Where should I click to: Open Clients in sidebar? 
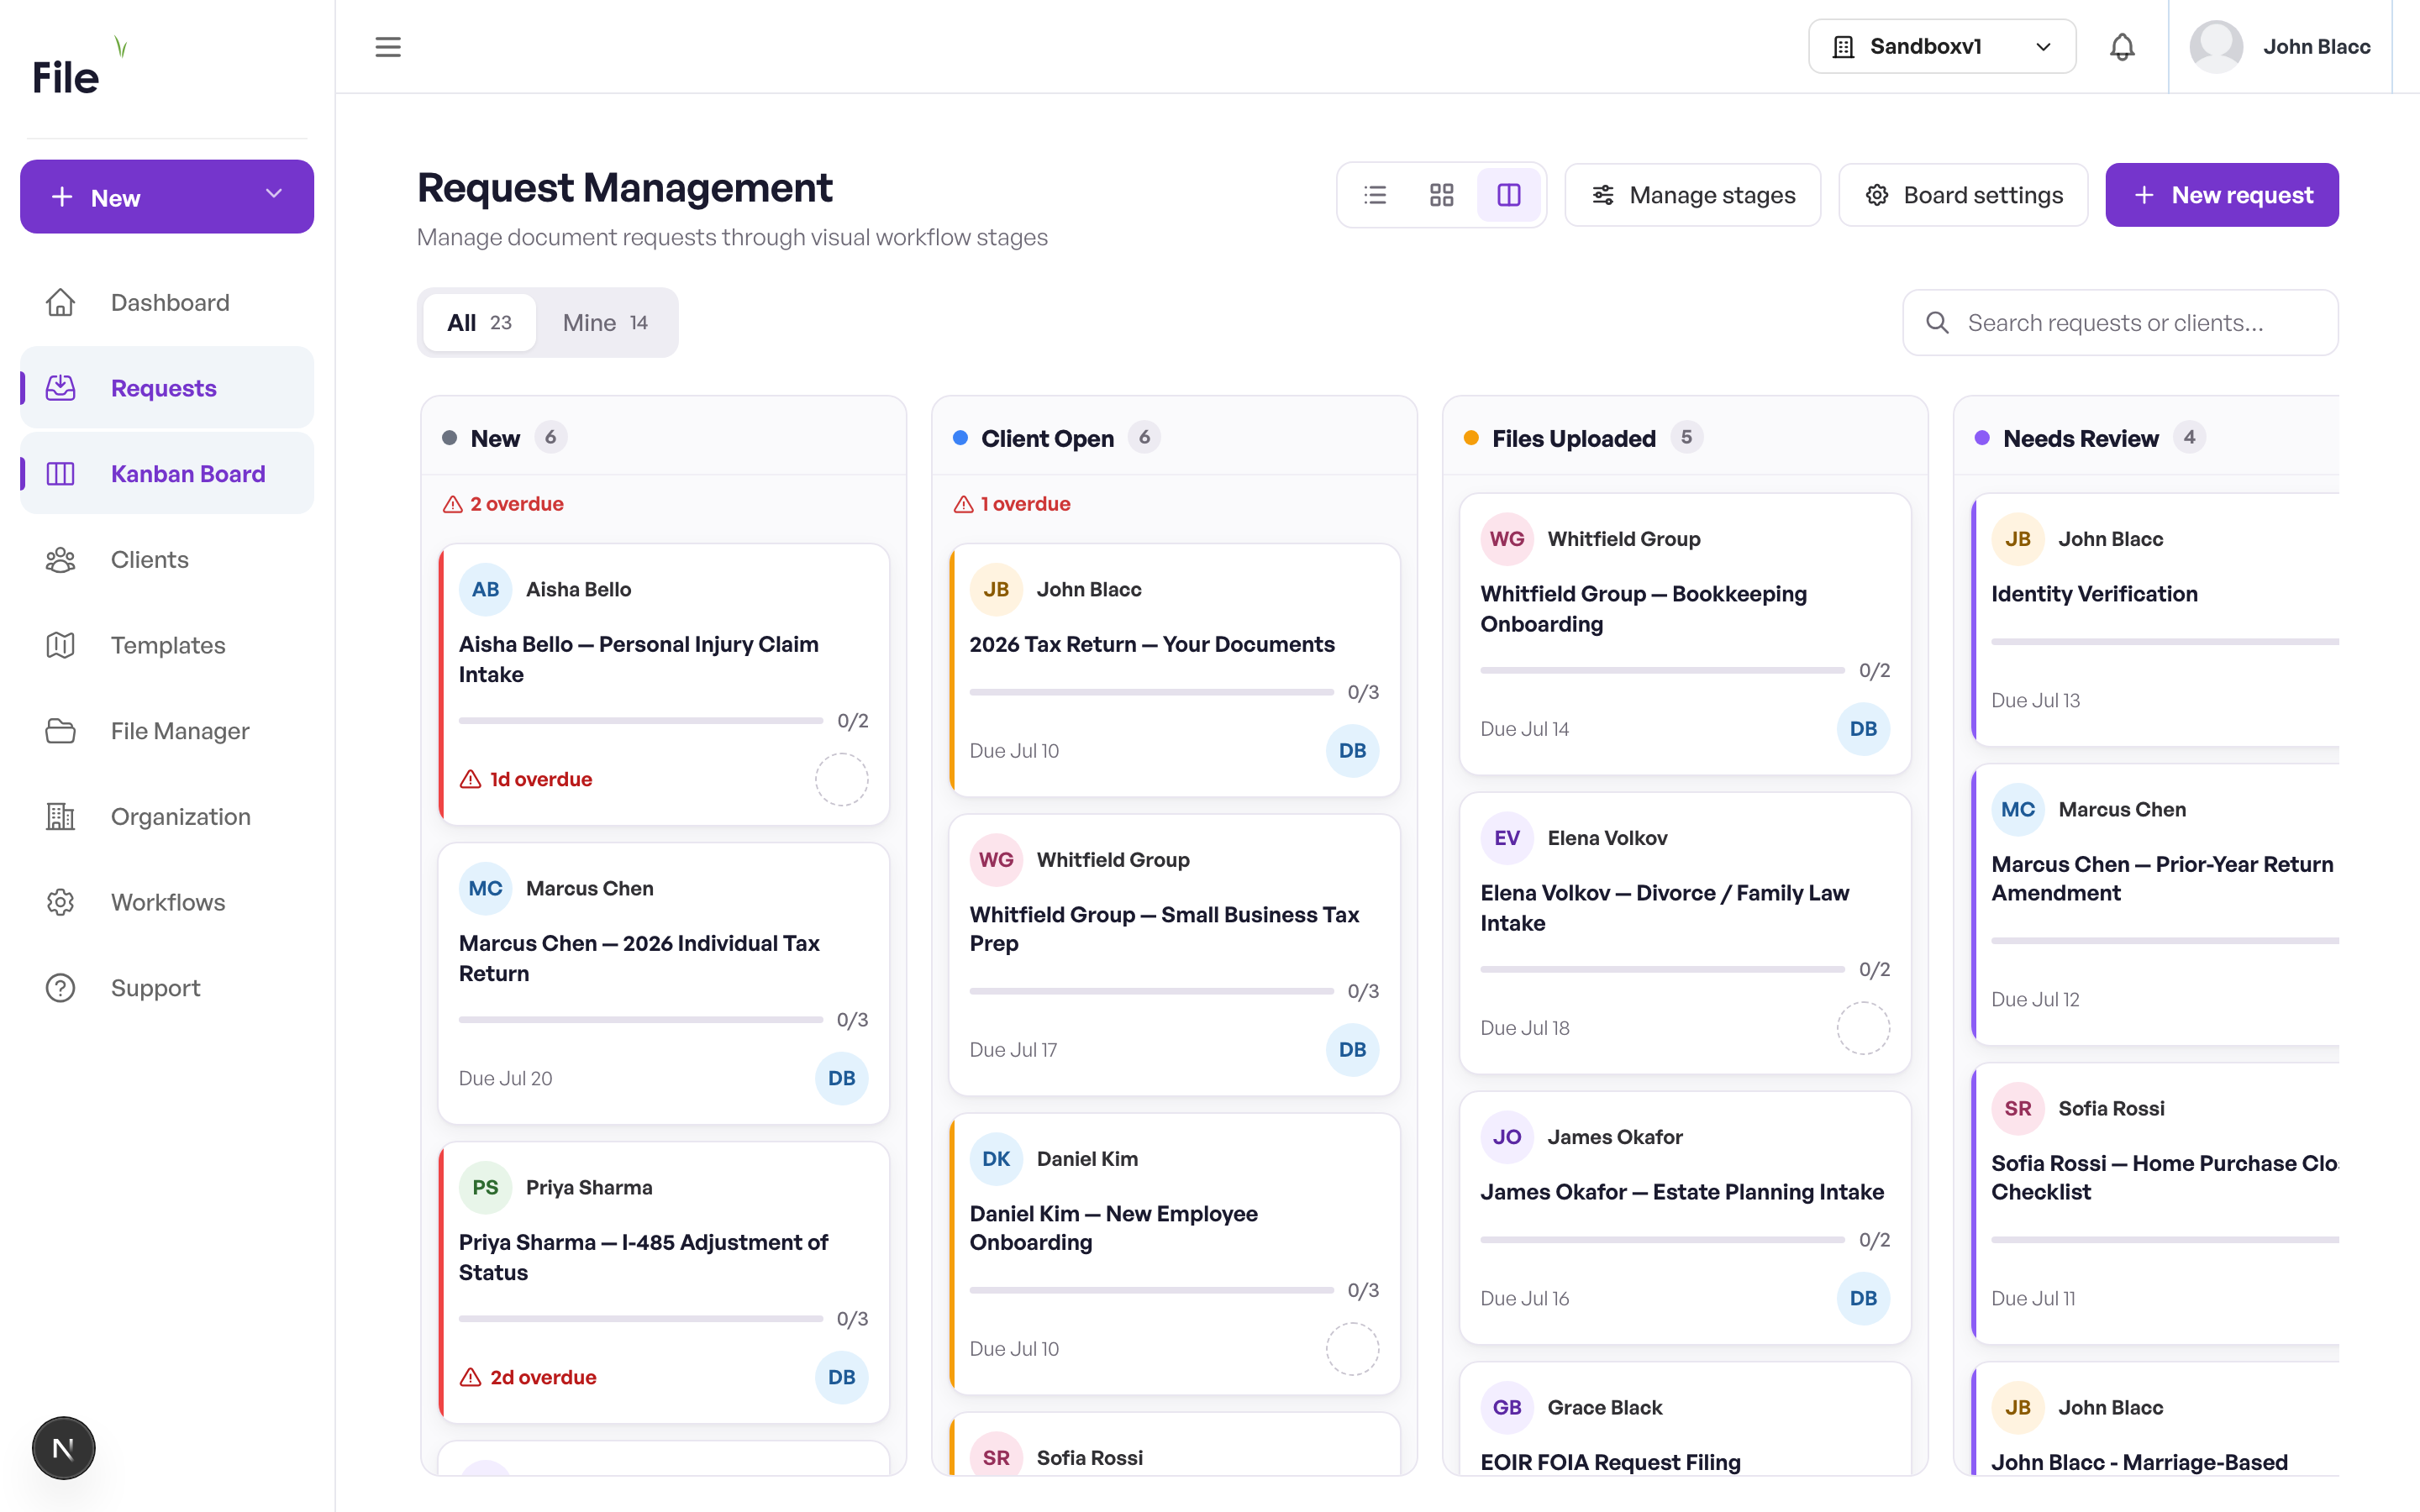click(x=167, y=559)
